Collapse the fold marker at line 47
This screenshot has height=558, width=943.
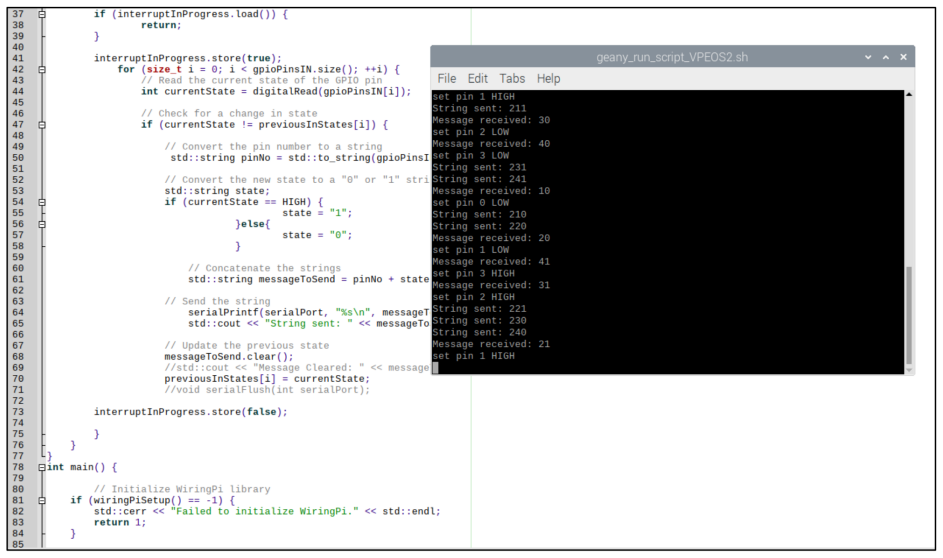coord(42,124)
